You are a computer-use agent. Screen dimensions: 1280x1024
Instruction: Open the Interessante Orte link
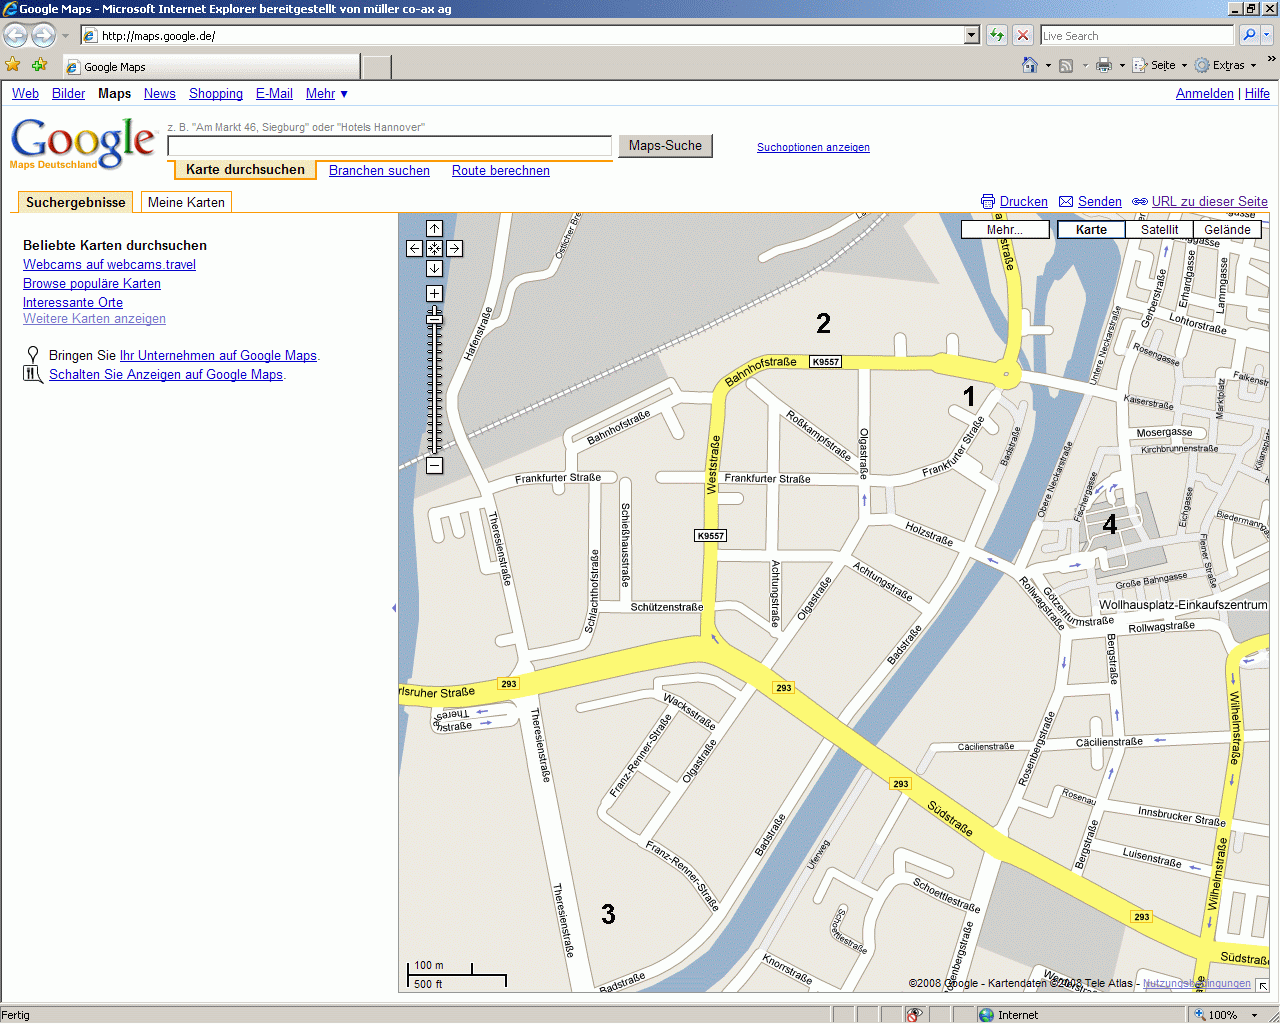(73, 302)
